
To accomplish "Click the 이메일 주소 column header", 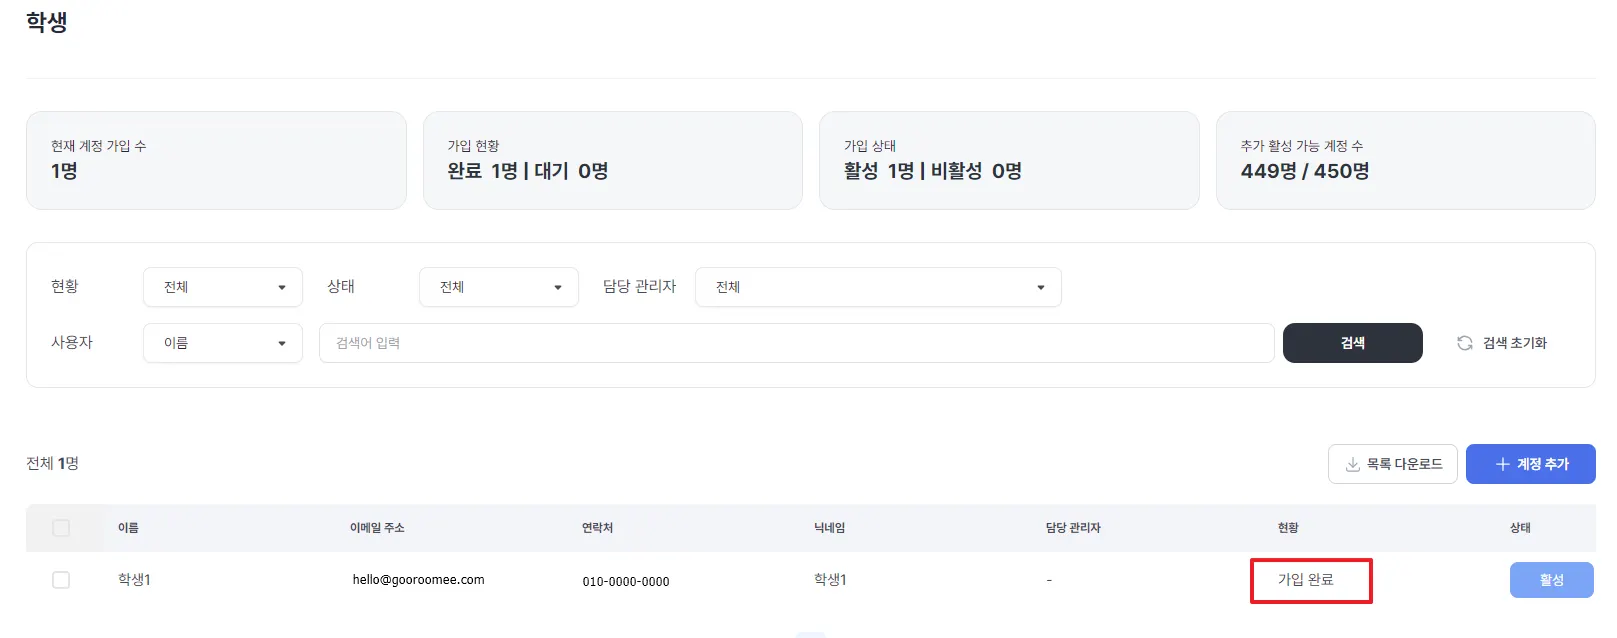I will point(377,528).
